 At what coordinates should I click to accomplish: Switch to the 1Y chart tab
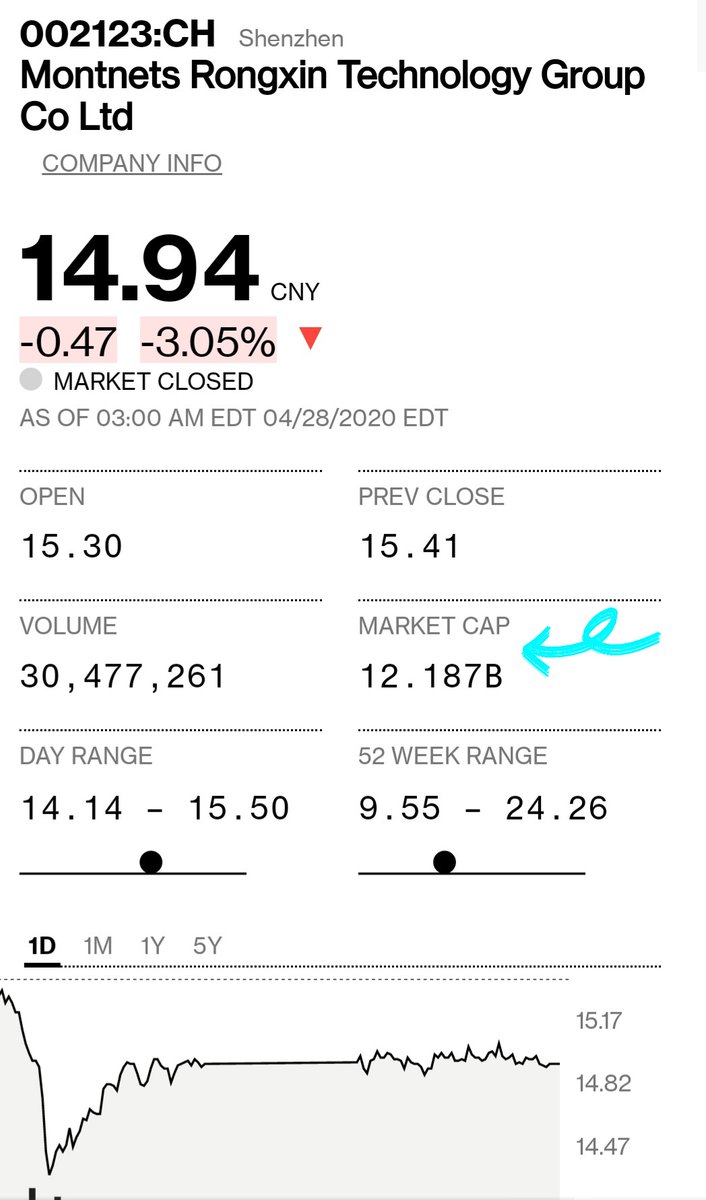[x=152, y=945]
